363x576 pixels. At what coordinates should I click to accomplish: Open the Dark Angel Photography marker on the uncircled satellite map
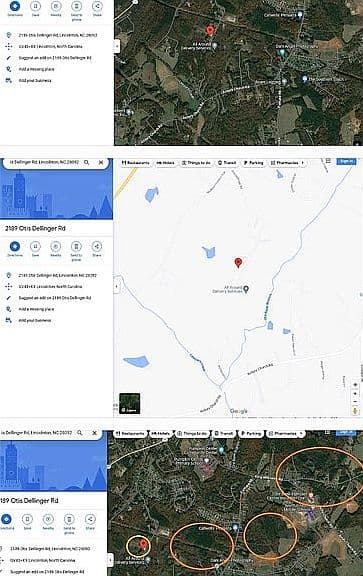[x=282, y=52]
